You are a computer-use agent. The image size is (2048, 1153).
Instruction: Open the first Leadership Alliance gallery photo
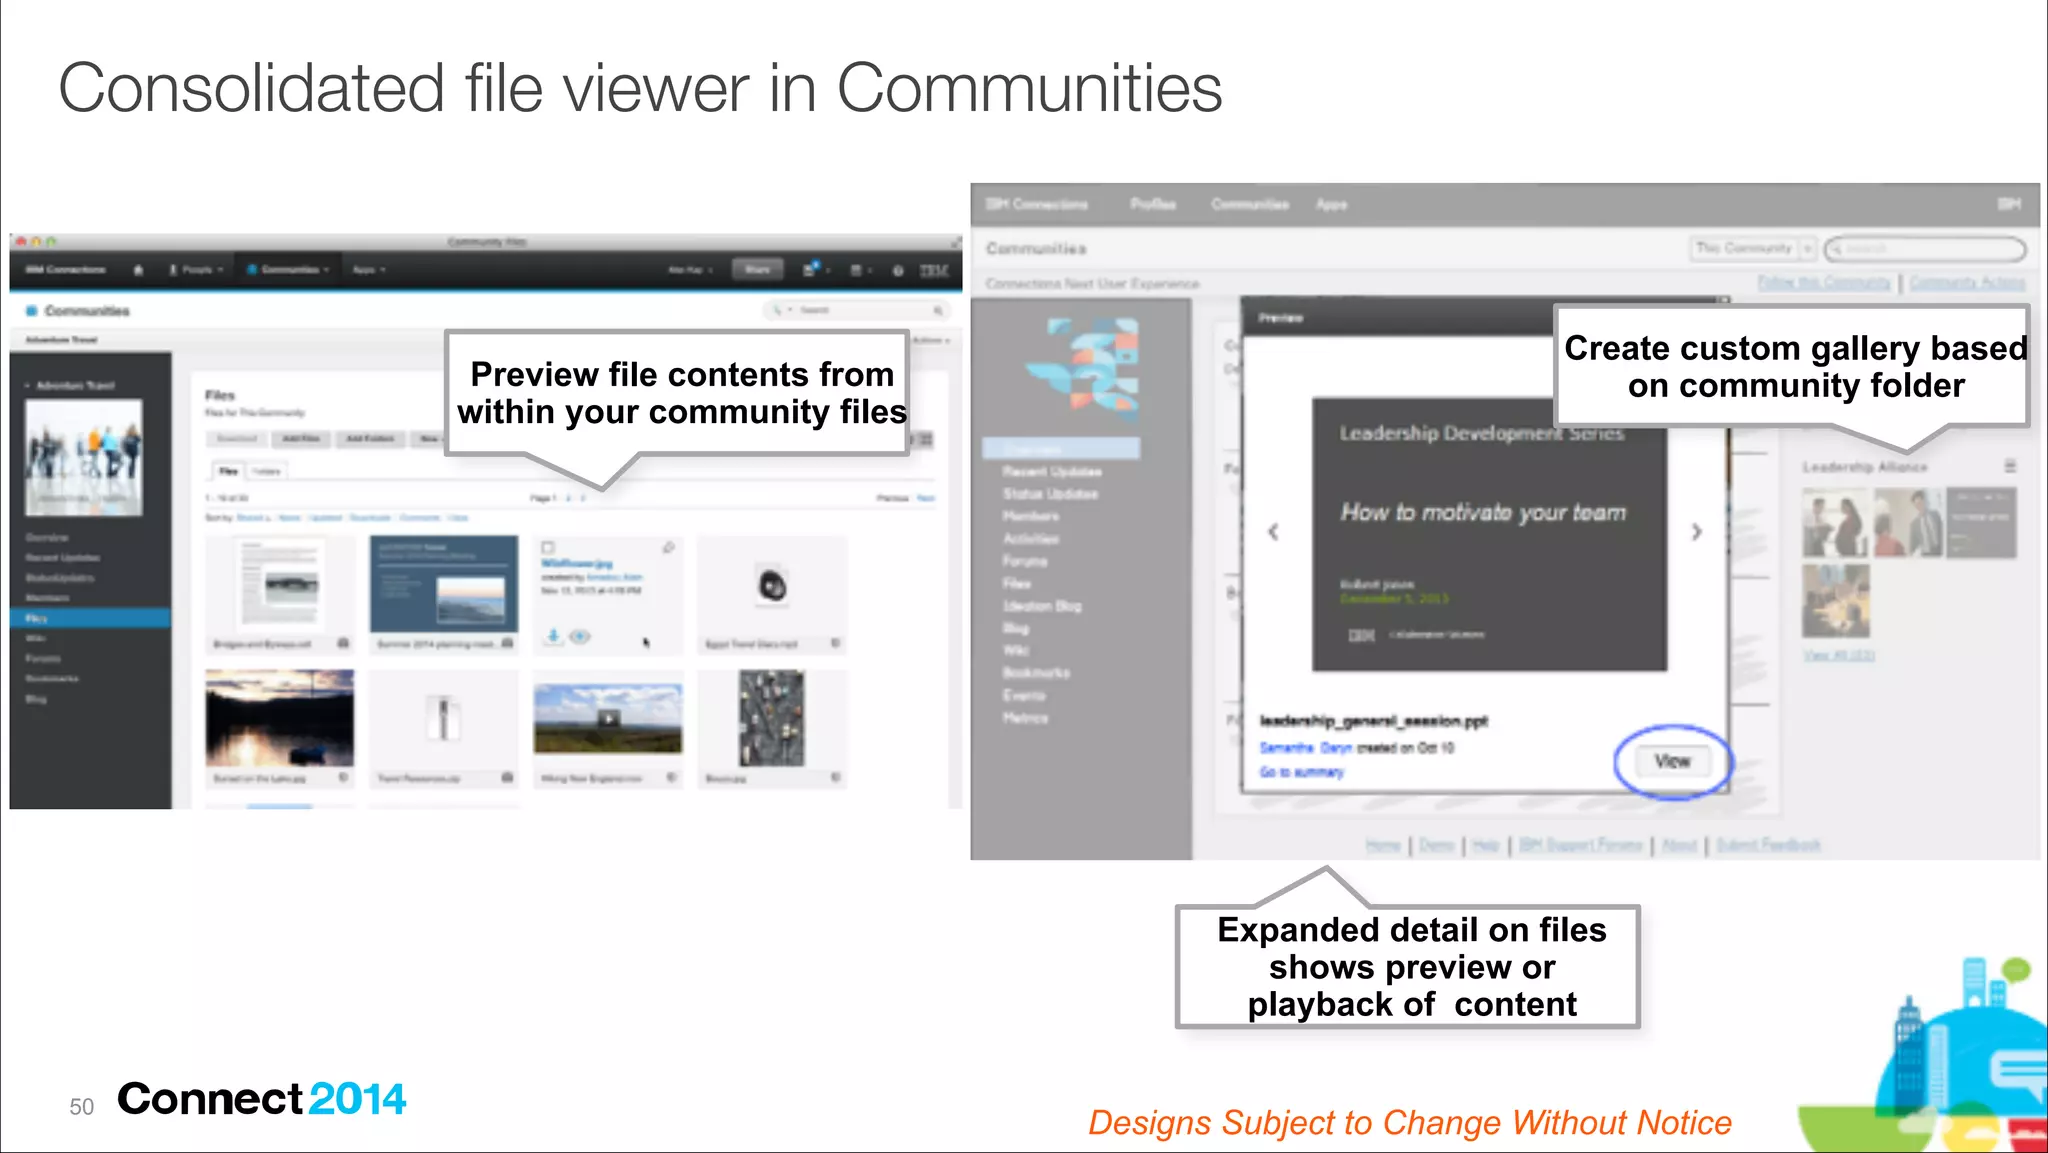pos(1835,522)
